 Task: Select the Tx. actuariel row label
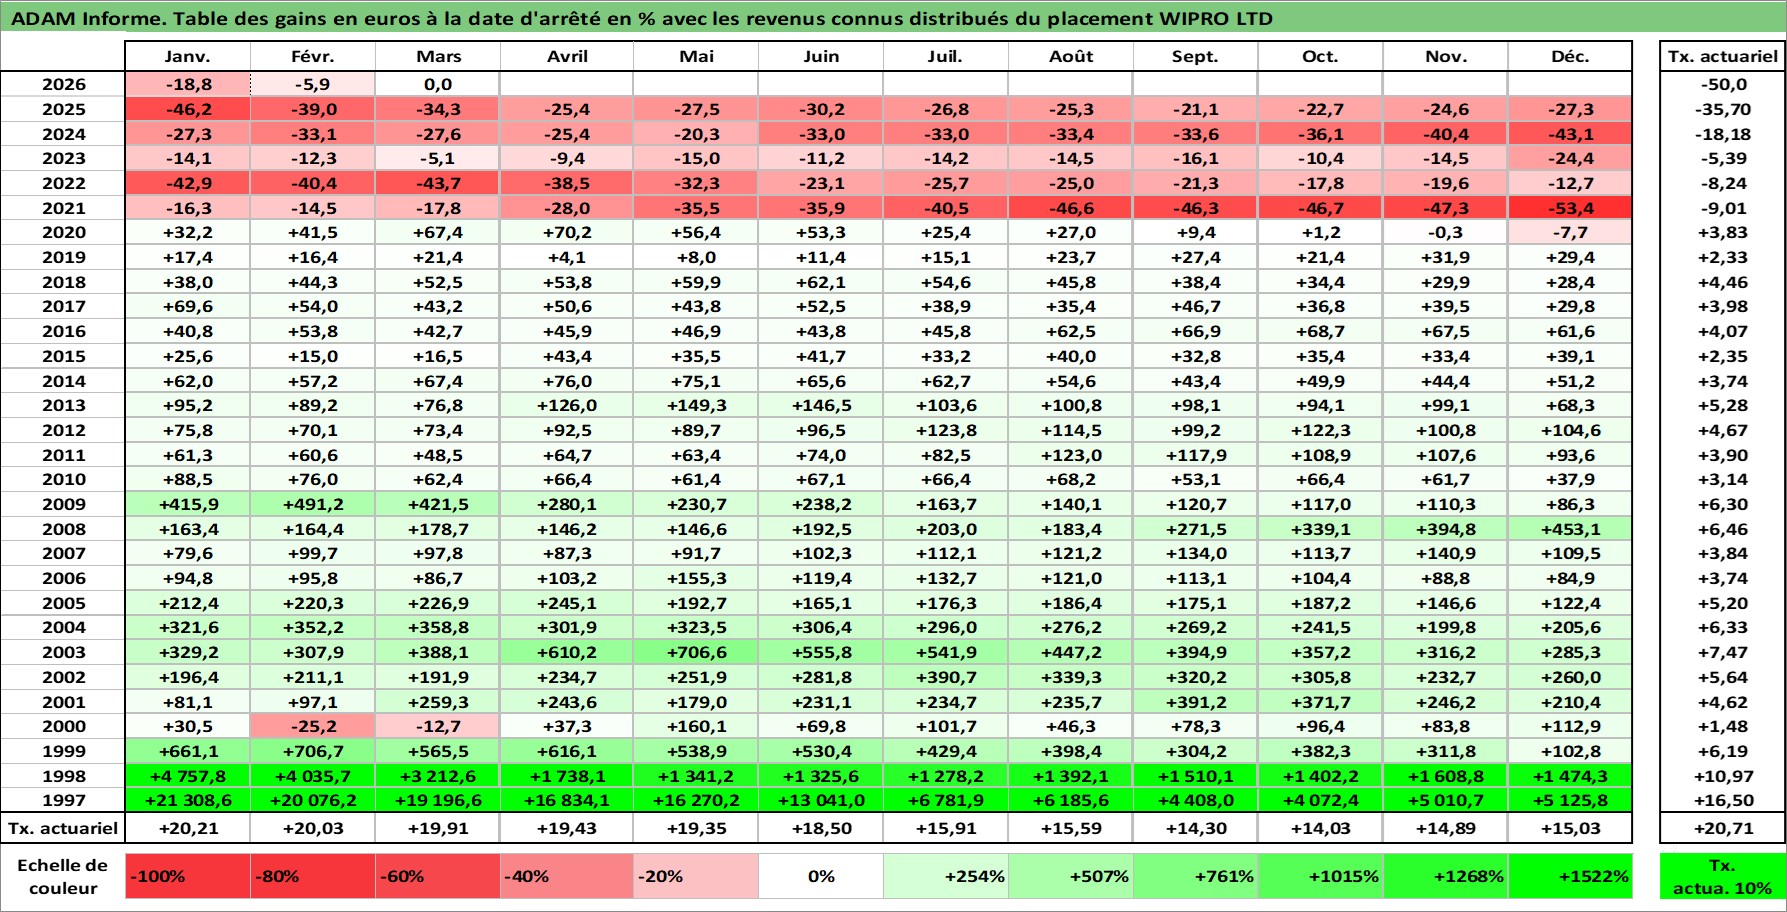click(x=63, y=828)
